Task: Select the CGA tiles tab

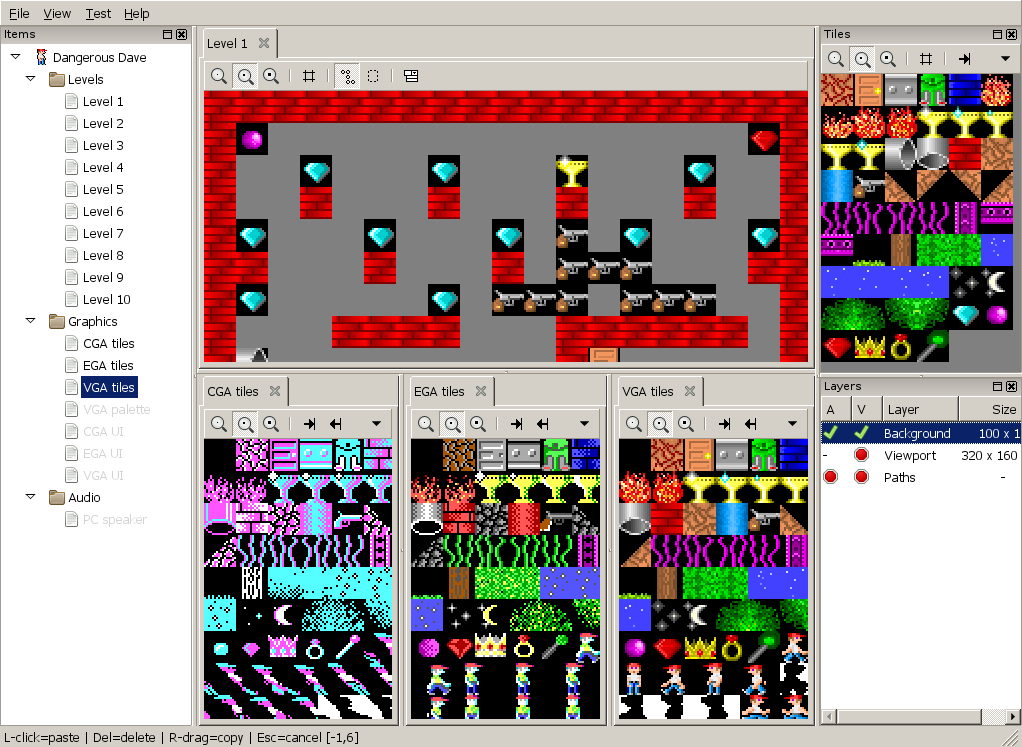Action: [233, 391]
